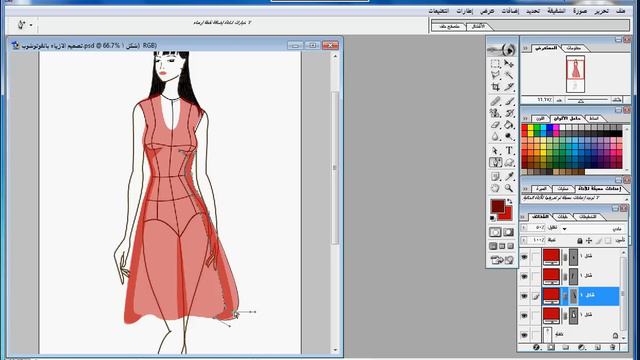Select the Slice tool
Screen dimensions: 640x360
[509, 87]
